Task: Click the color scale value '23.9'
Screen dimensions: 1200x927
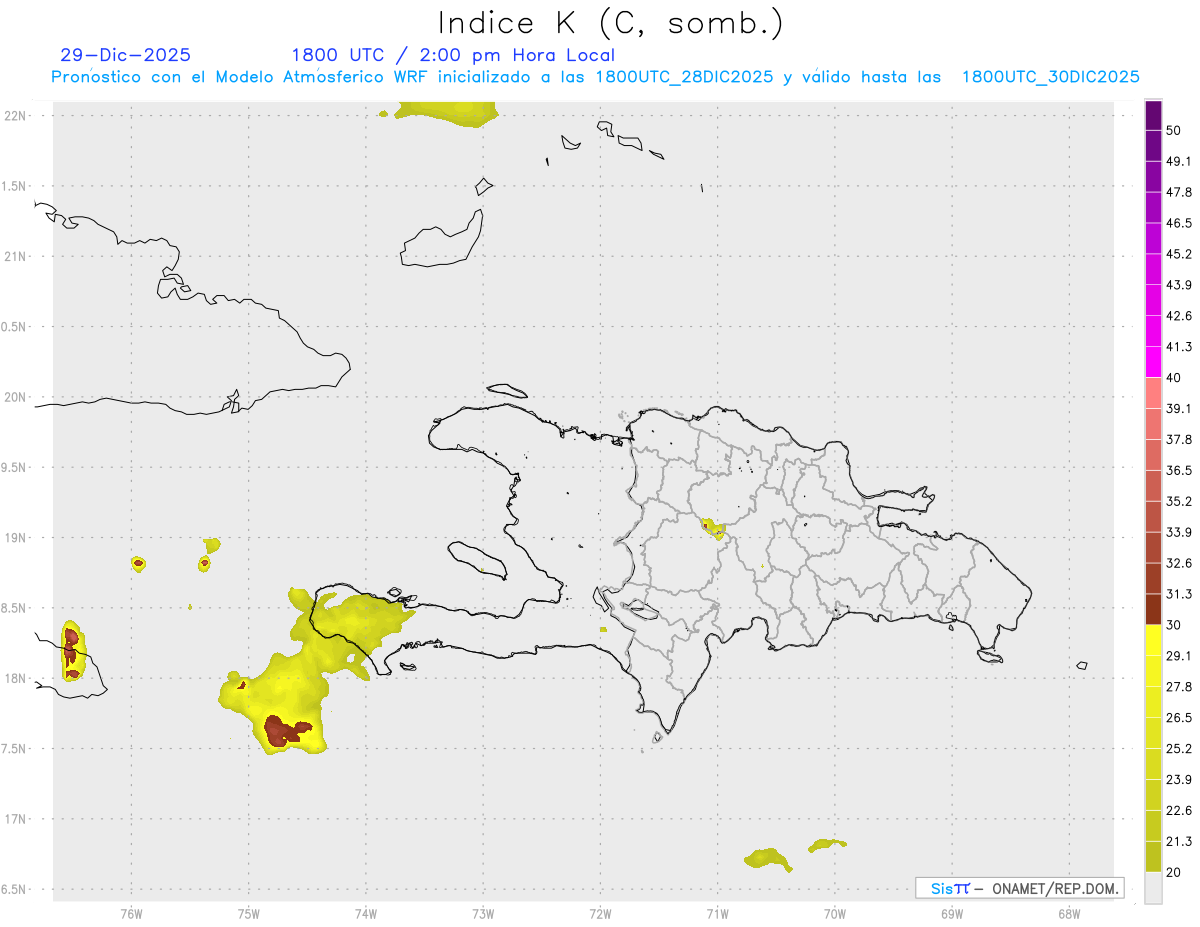Action: click(x=1179, y=780)
